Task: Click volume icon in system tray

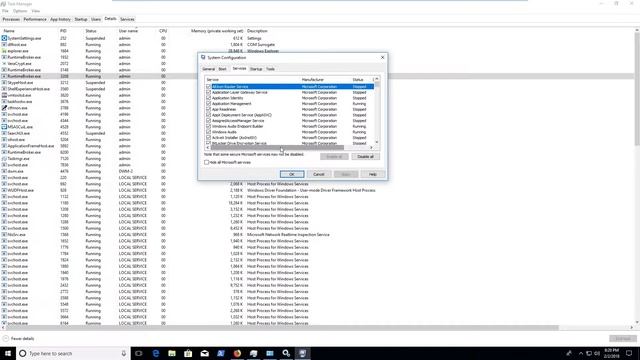Action: (597, 353)
